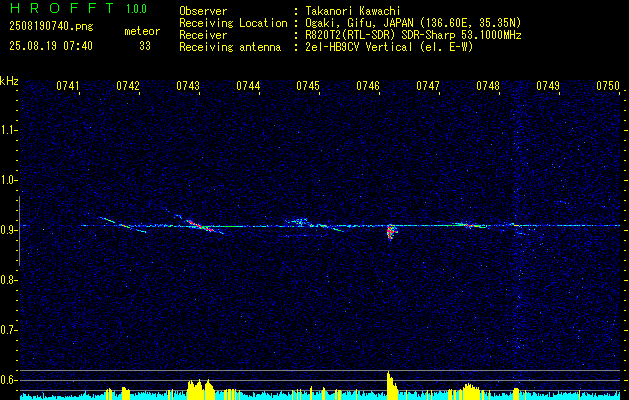629x400 pixels.
Task: Click the 'Observer' field label
Action: coord(203,11)
